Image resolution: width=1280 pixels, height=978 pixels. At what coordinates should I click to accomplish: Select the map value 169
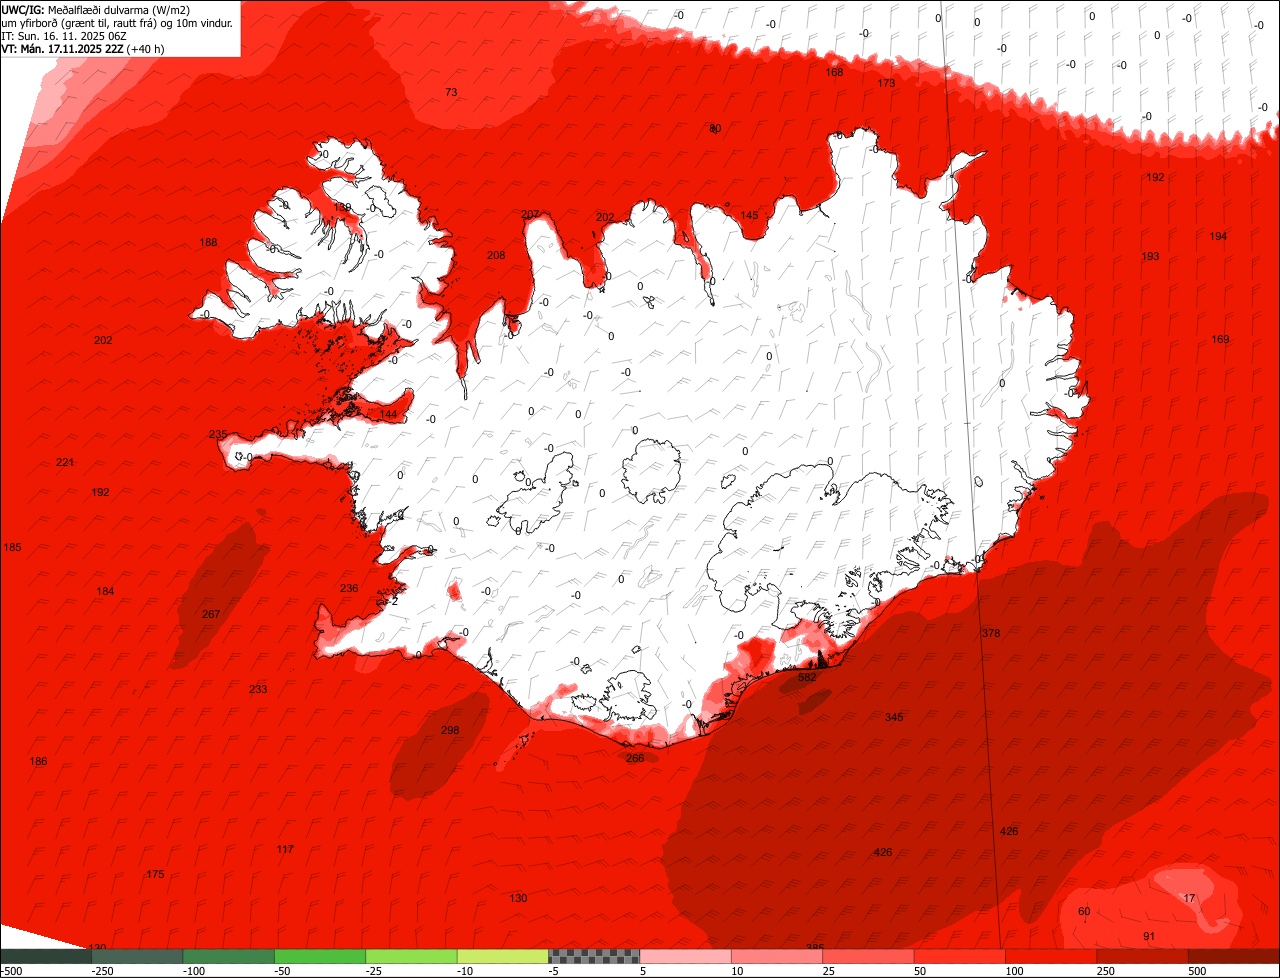click(x=1220, y=339)
